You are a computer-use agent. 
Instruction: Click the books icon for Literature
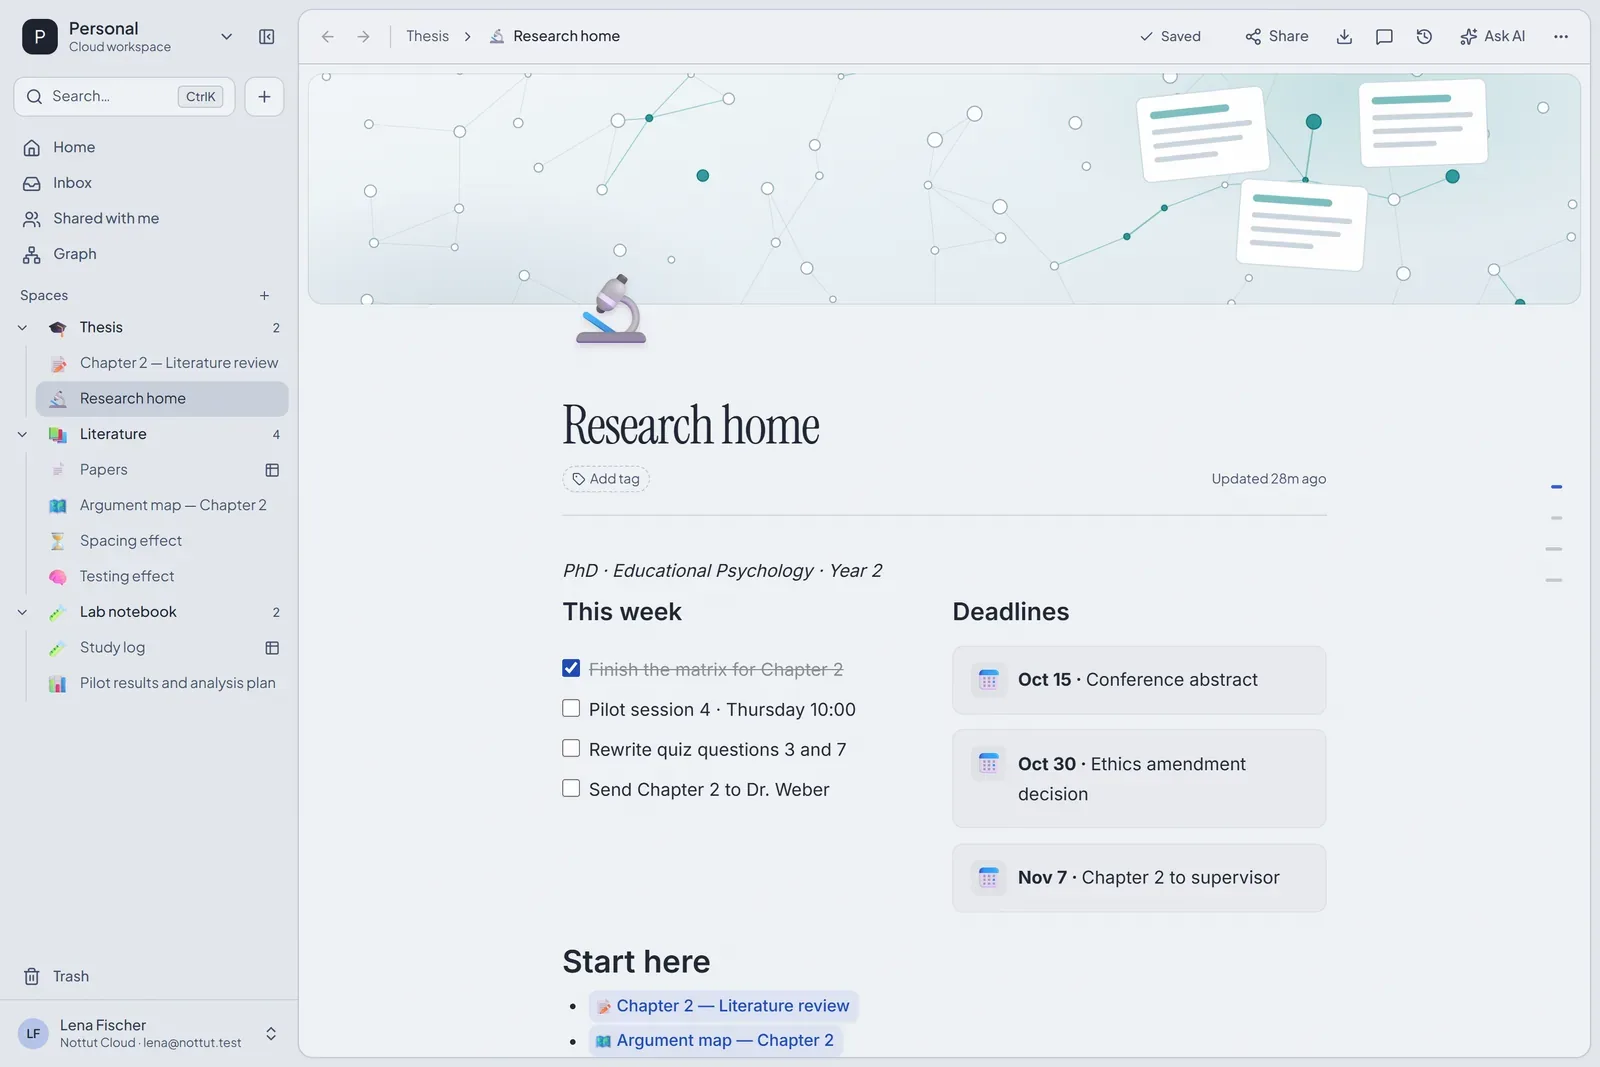point(58,435)
